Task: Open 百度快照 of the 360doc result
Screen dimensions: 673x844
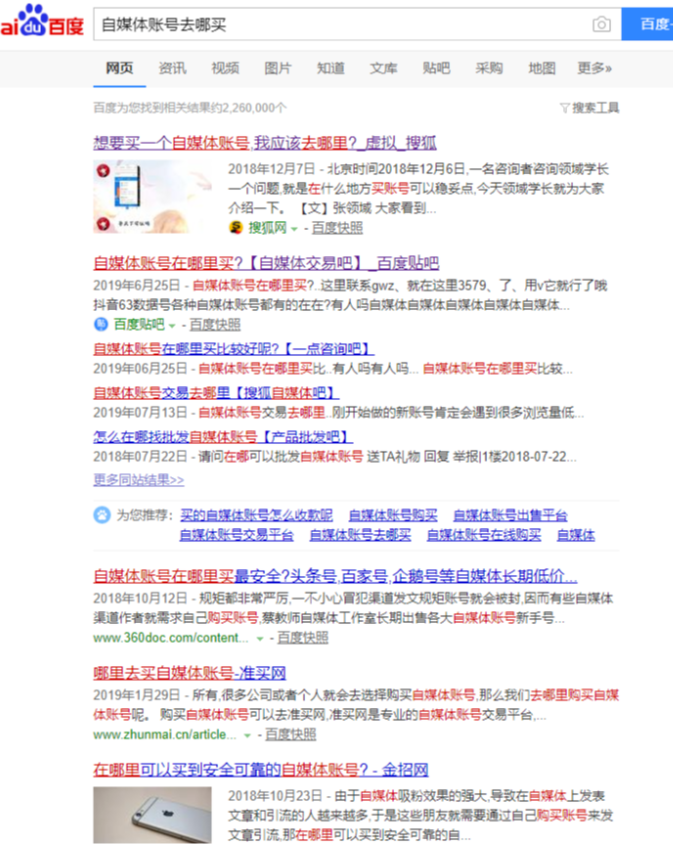Action: point(303,638)
